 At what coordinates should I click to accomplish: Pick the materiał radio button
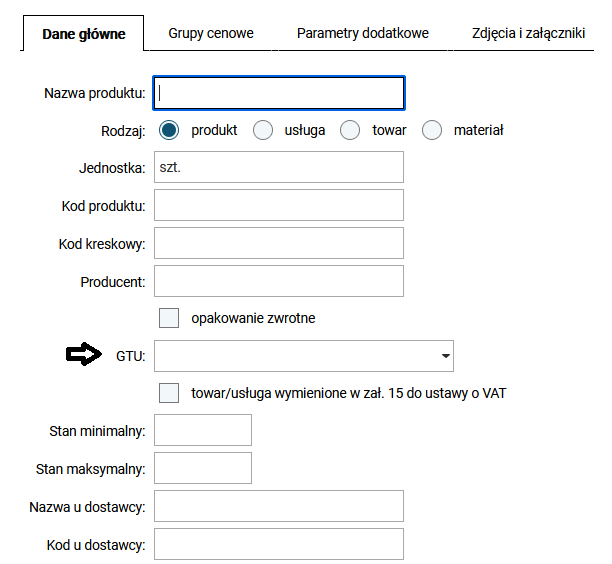[x=432, y=130]
